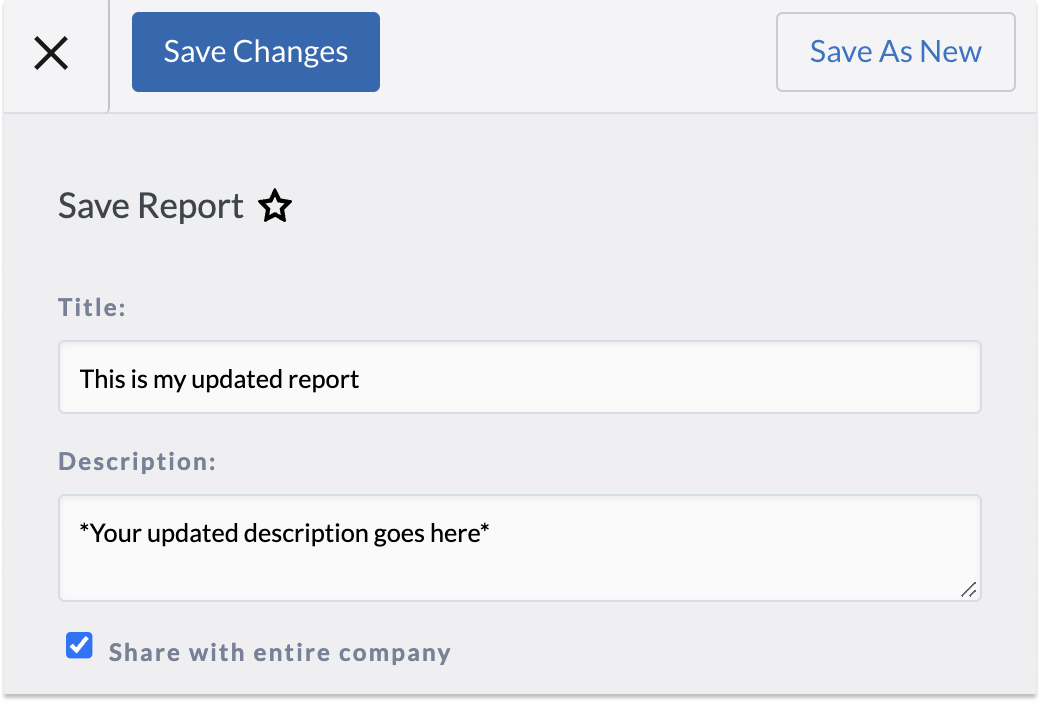Image resolution: width=1040 pixels, height=702 pixels.
Task: Click the close X in the top left corner
Action: (52, 53)
